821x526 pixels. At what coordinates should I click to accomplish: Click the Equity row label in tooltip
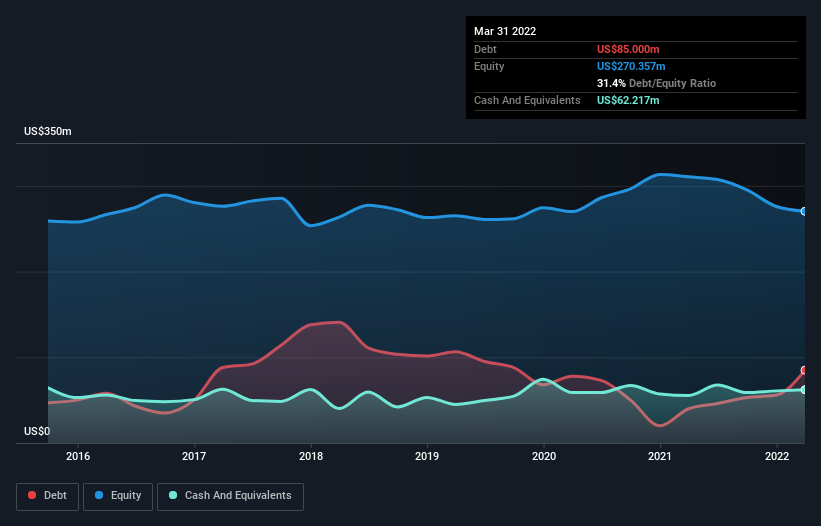click(x=489, y=66)
